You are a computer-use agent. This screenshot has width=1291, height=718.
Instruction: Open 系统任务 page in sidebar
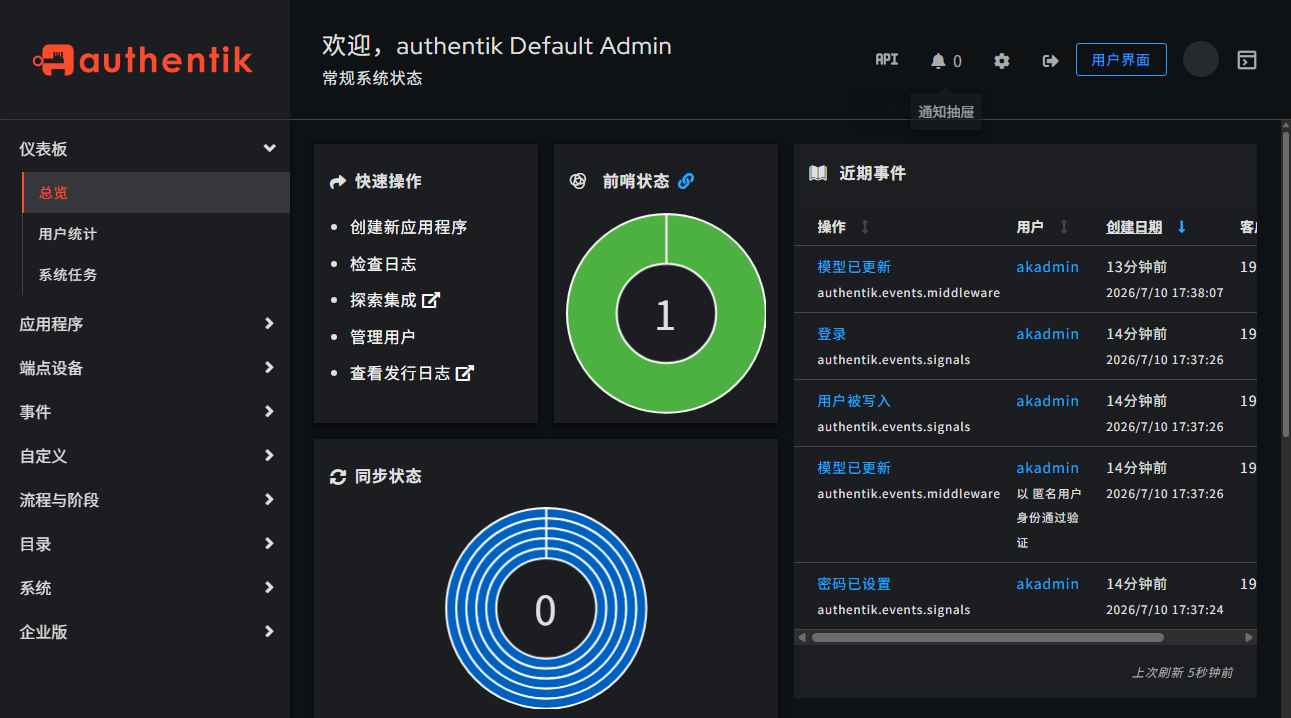(156, 275)
